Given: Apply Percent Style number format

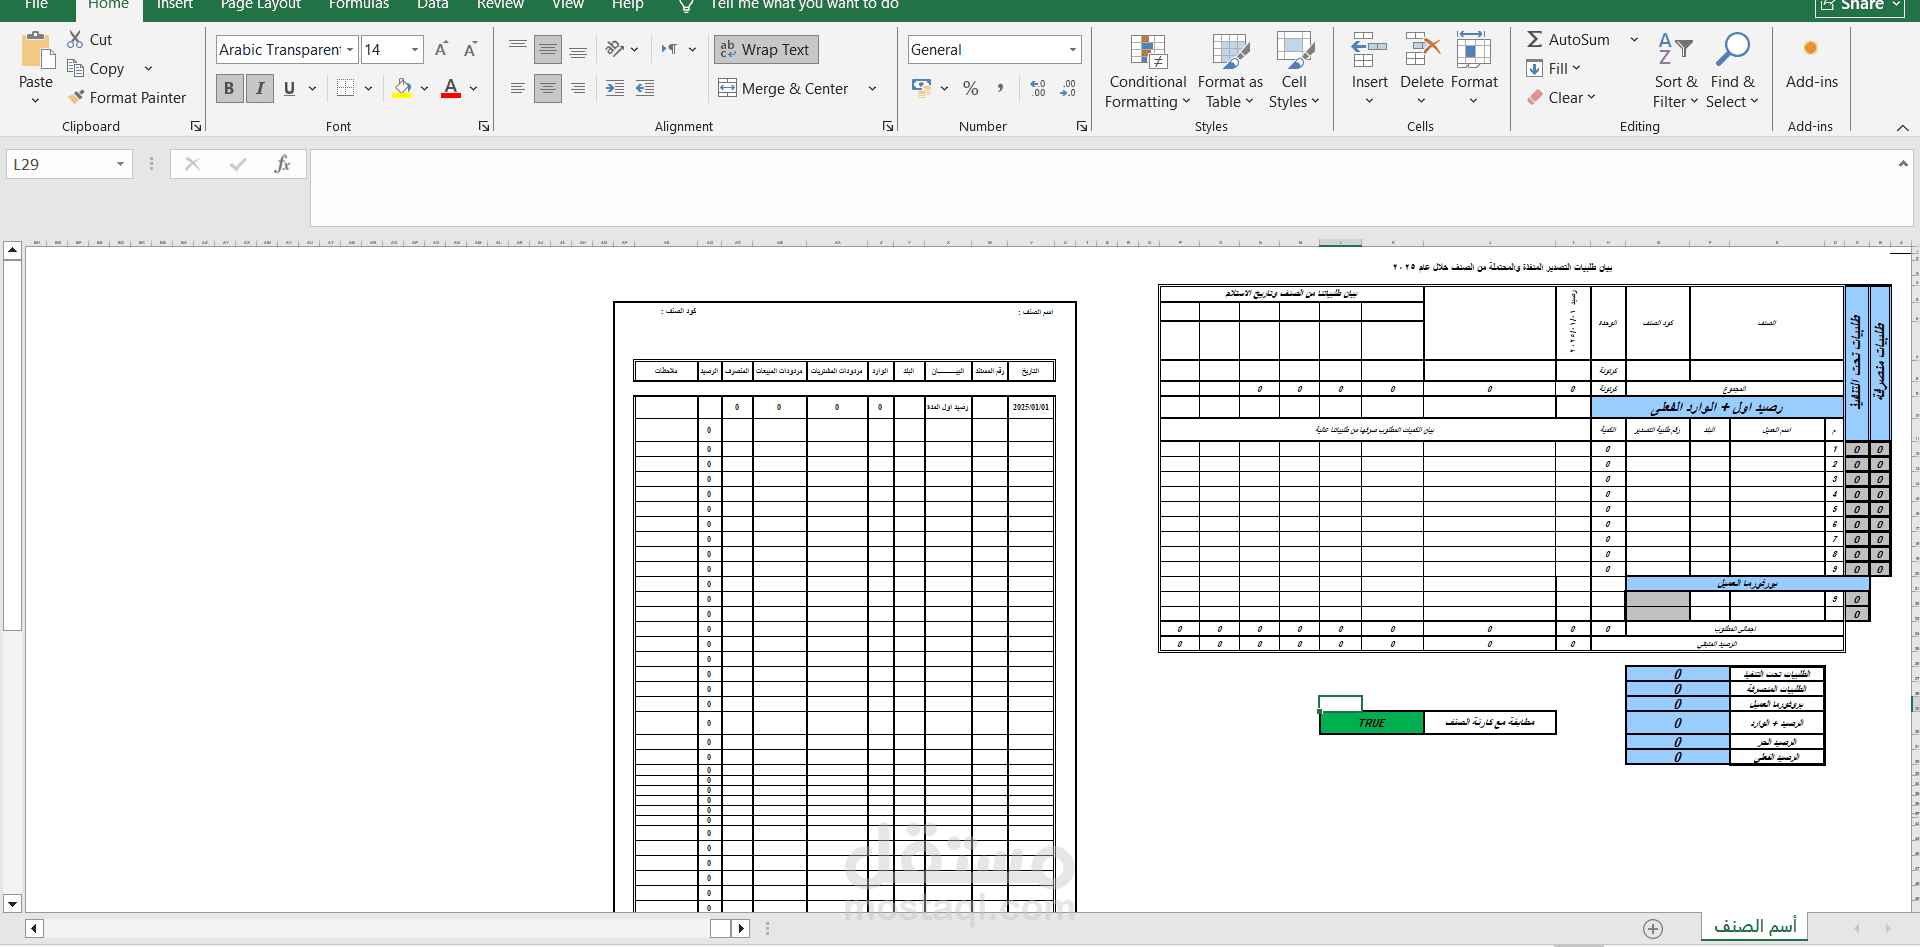Looking at the screenshot, I should [x=971, y=88].
